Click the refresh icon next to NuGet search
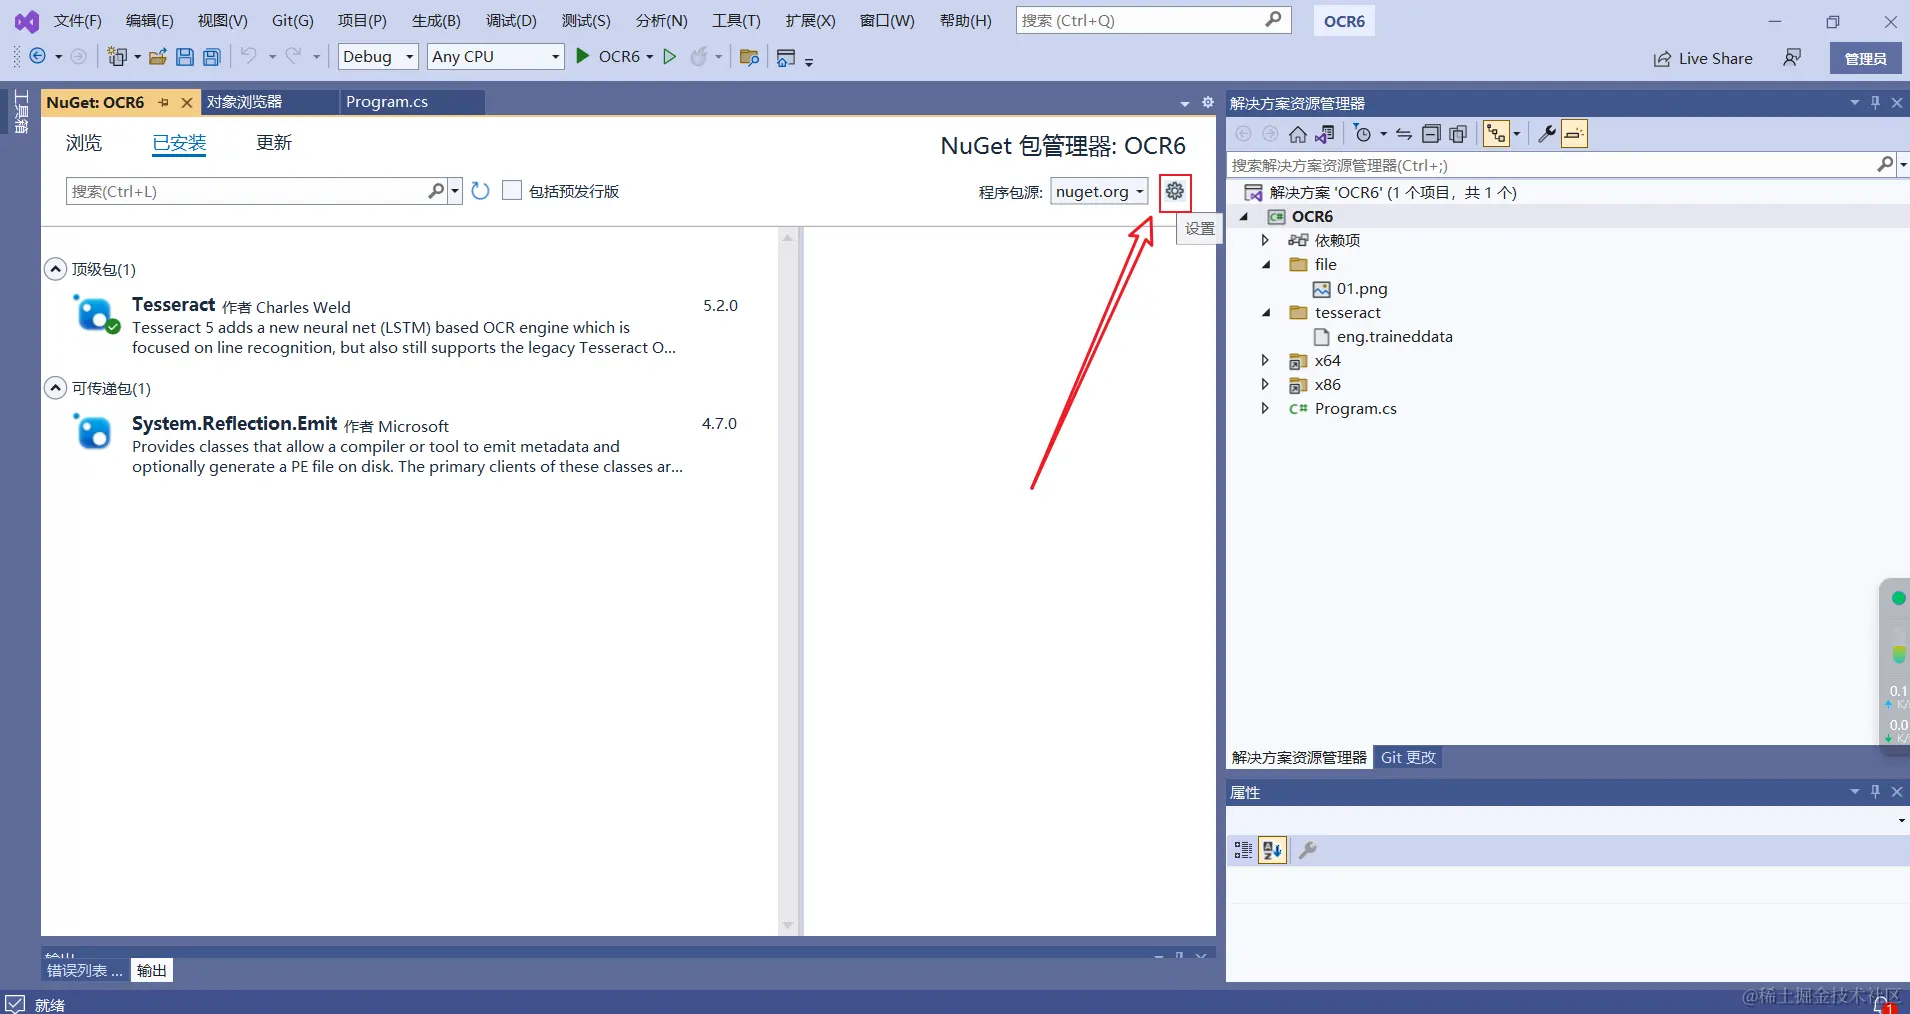 [481, 191]
